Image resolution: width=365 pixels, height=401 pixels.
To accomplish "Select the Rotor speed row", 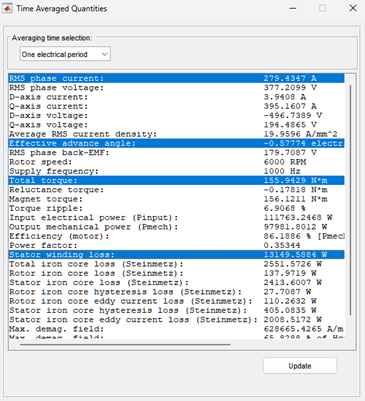I will tap(176, 162).
